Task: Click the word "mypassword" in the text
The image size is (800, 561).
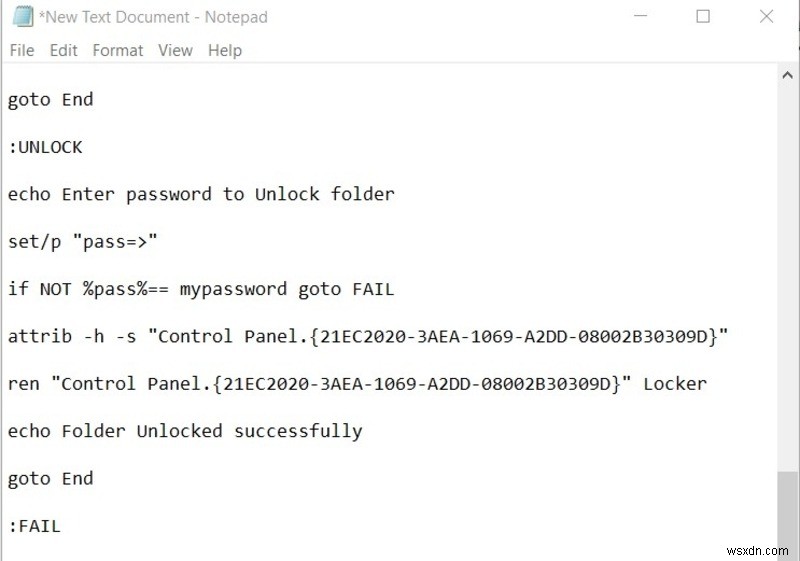Action: (x=233, y=289)
